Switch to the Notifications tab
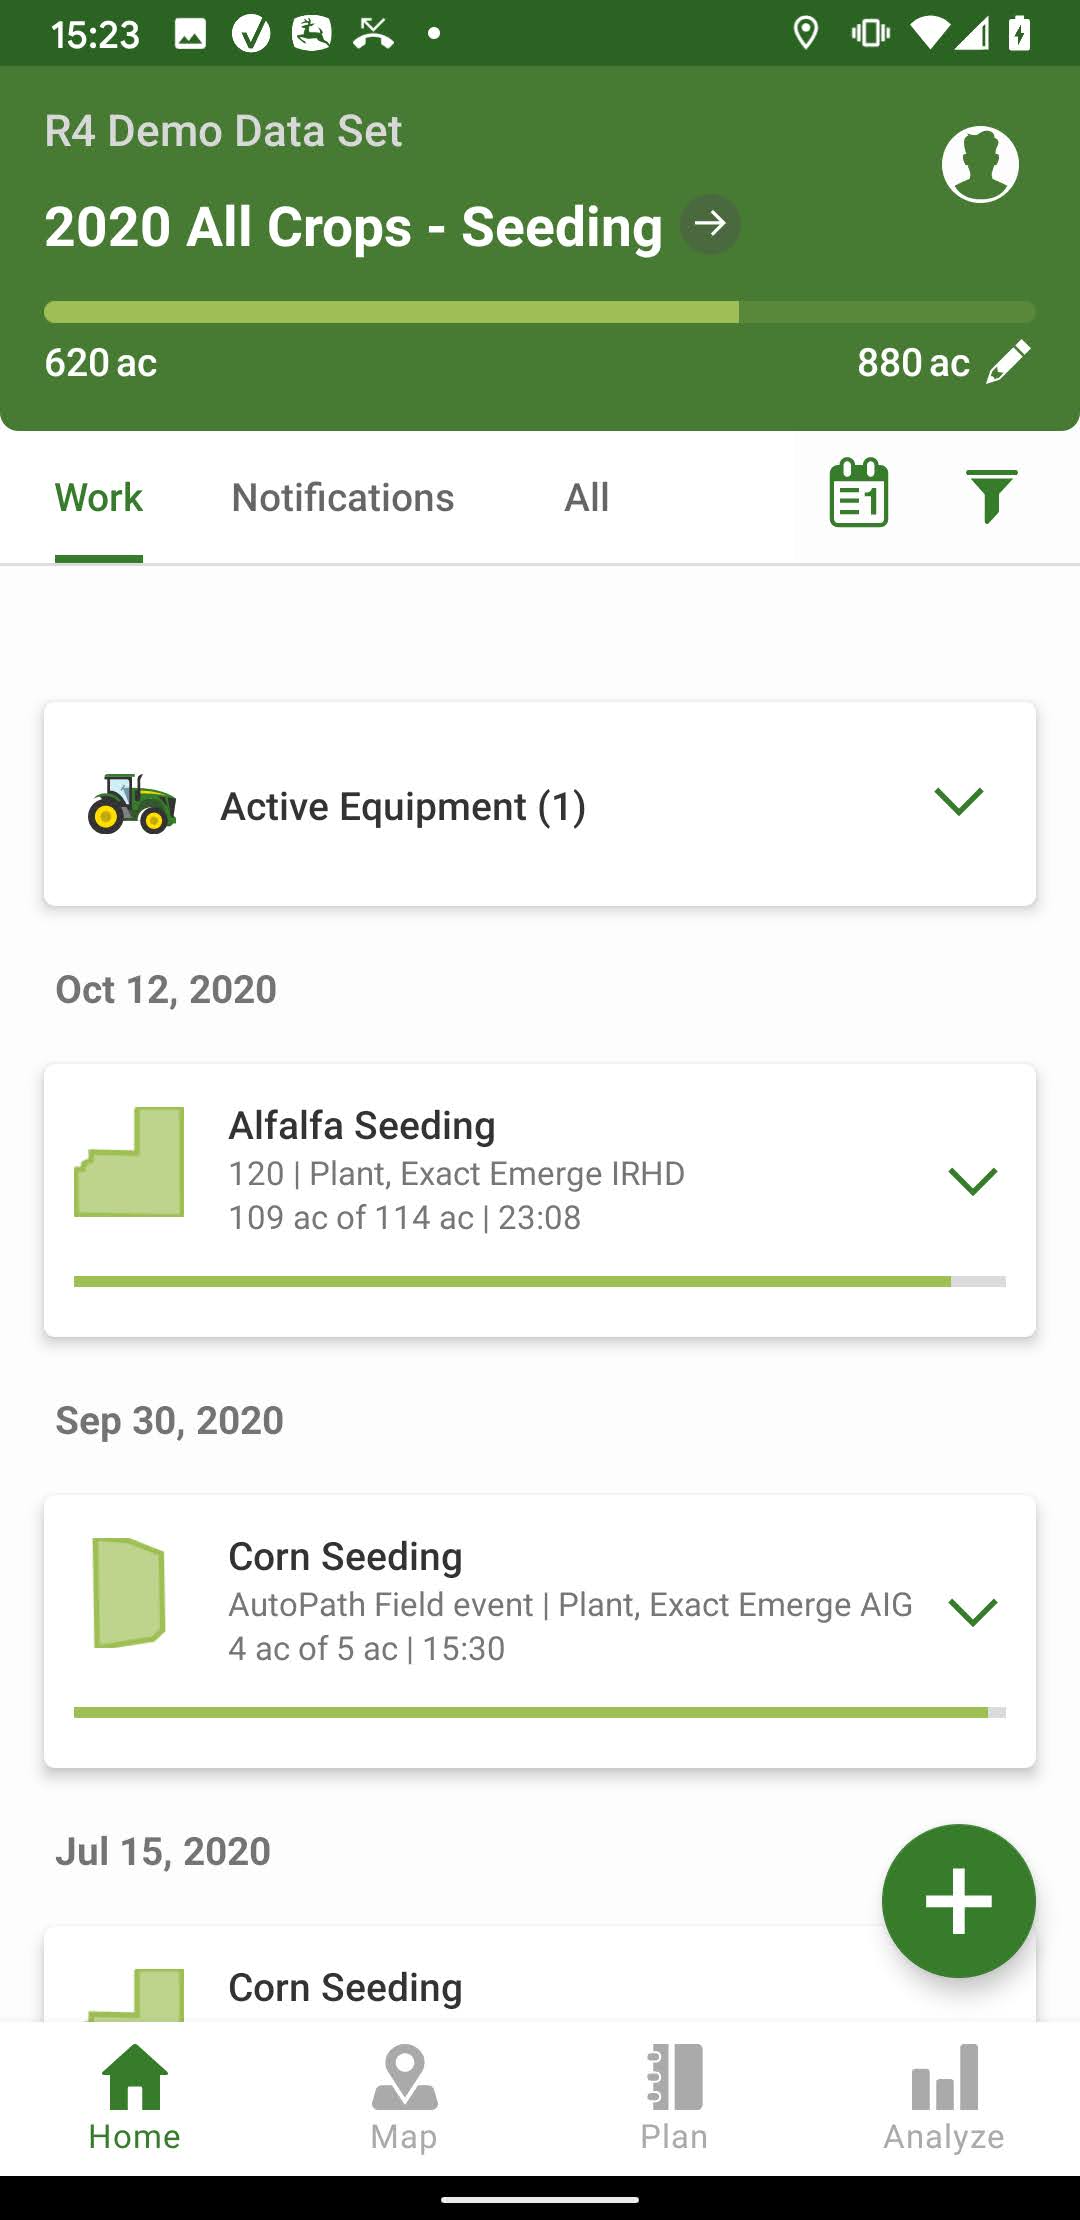 point(343,497)
